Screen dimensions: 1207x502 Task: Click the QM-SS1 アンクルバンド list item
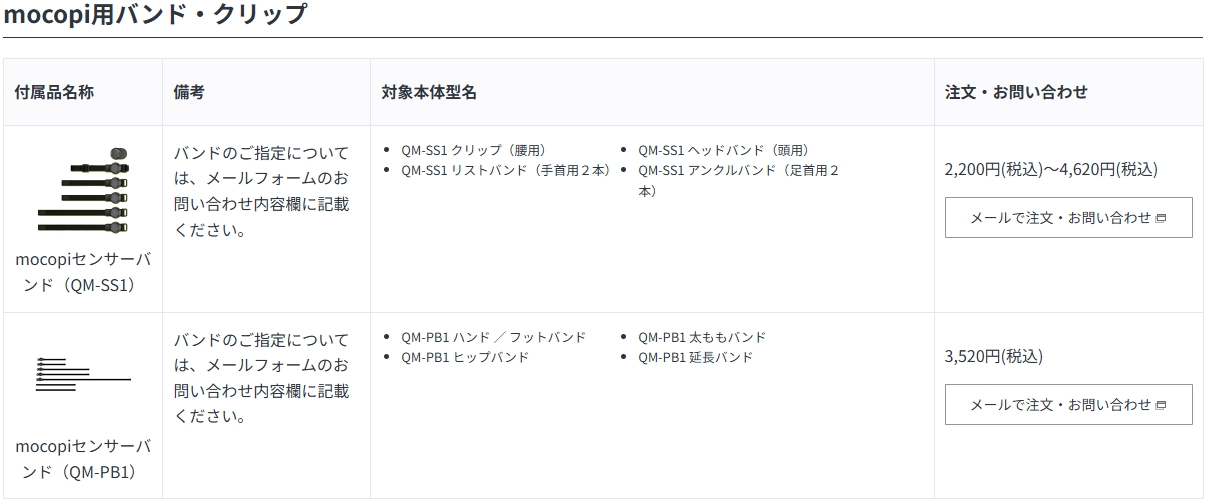738,180
